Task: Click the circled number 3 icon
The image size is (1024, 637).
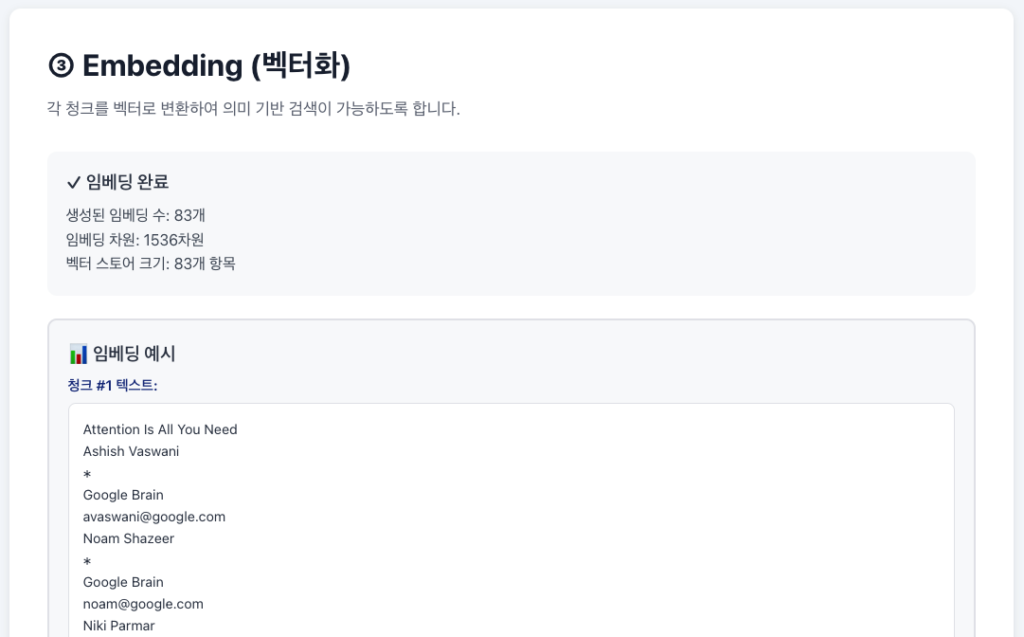Action: (x=60, y=66)
